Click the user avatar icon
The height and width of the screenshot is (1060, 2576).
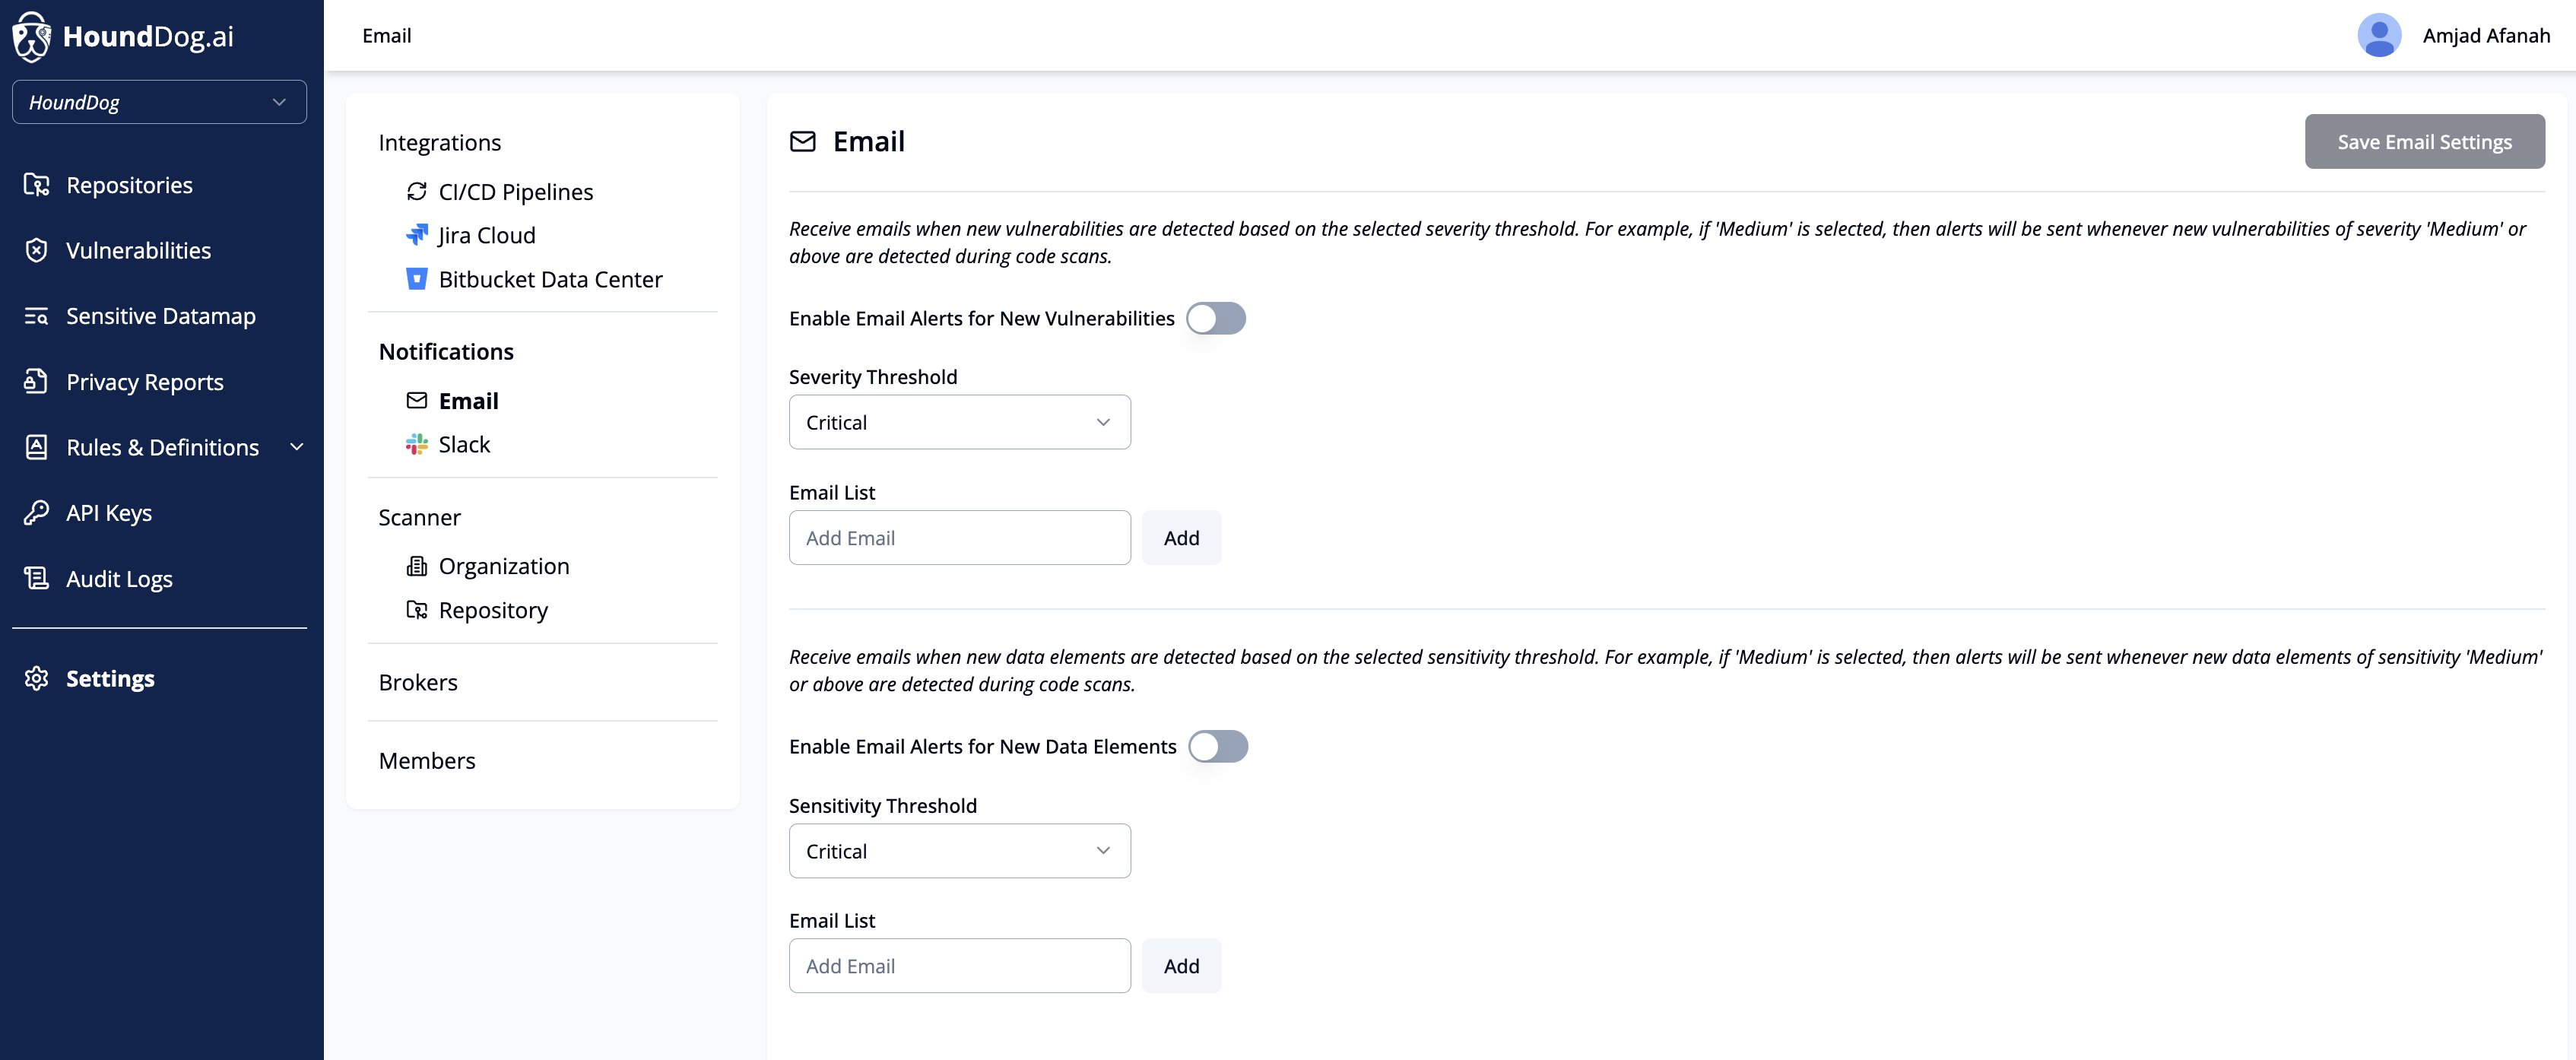[2379, 36]
